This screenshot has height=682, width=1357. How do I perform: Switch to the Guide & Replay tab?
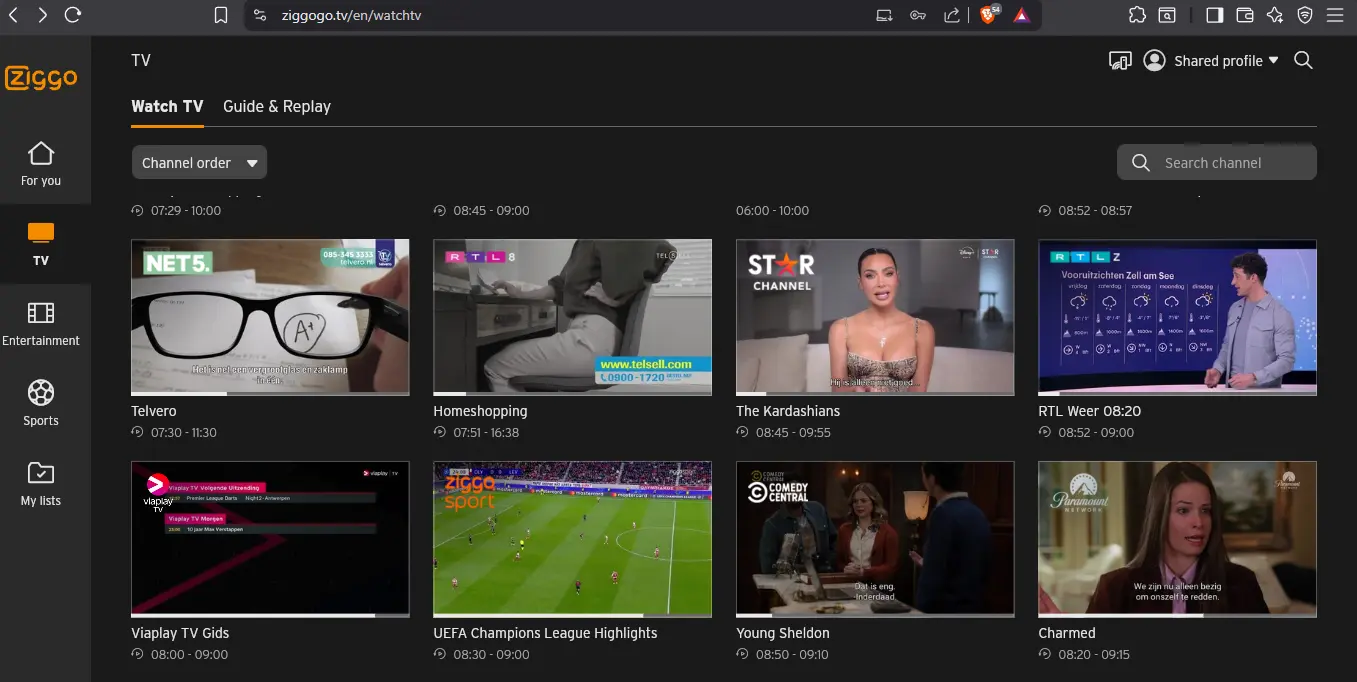tap(277, 106)
